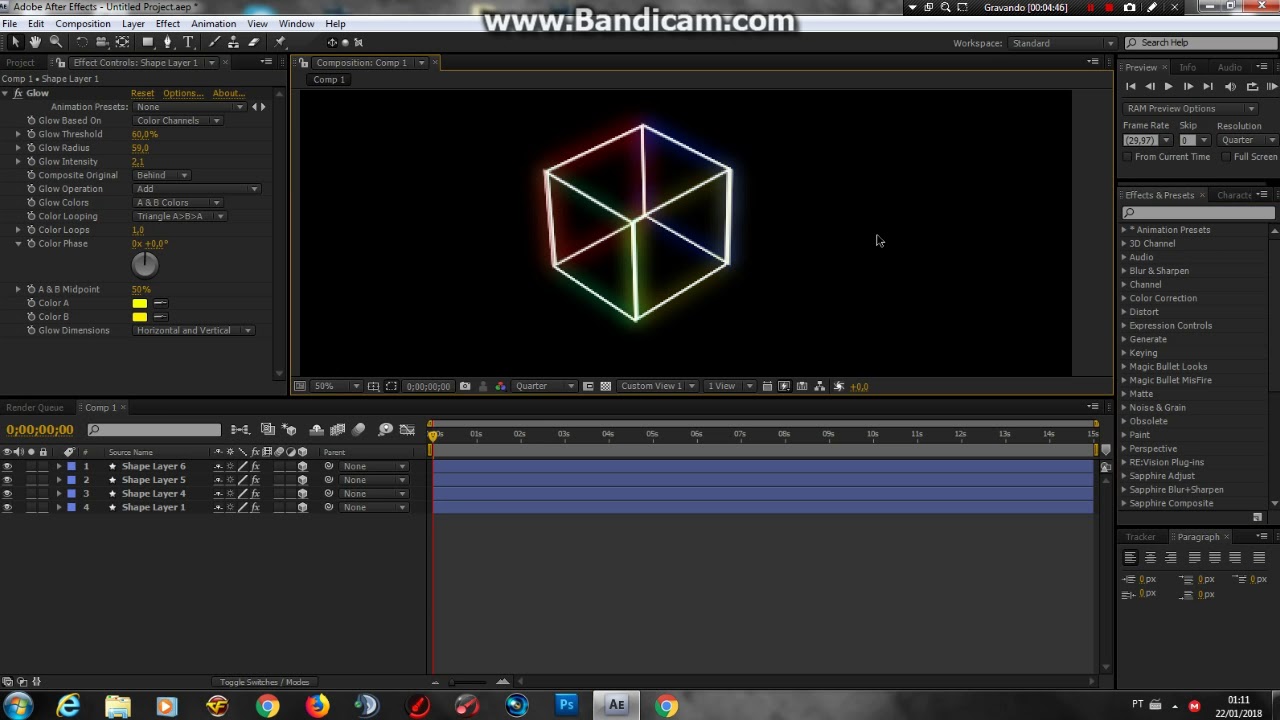Hide Shape Layer 5 with its eye icon

pyautogui.click(x=7, y=480)
